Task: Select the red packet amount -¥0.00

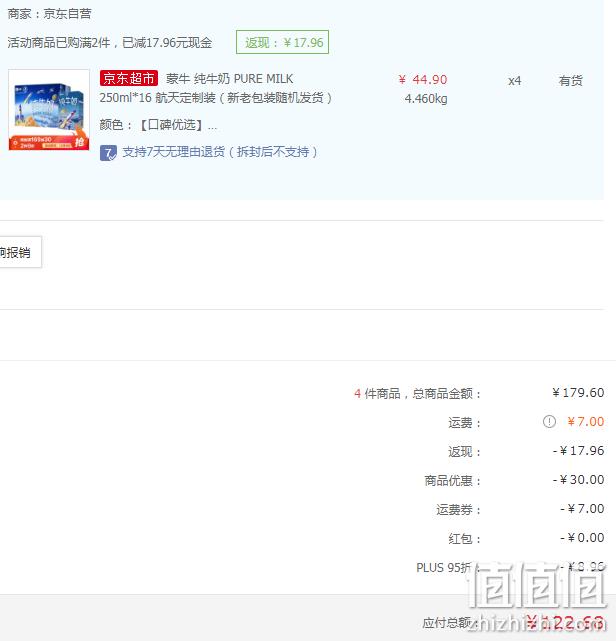Action: click(x=582, y=538)
